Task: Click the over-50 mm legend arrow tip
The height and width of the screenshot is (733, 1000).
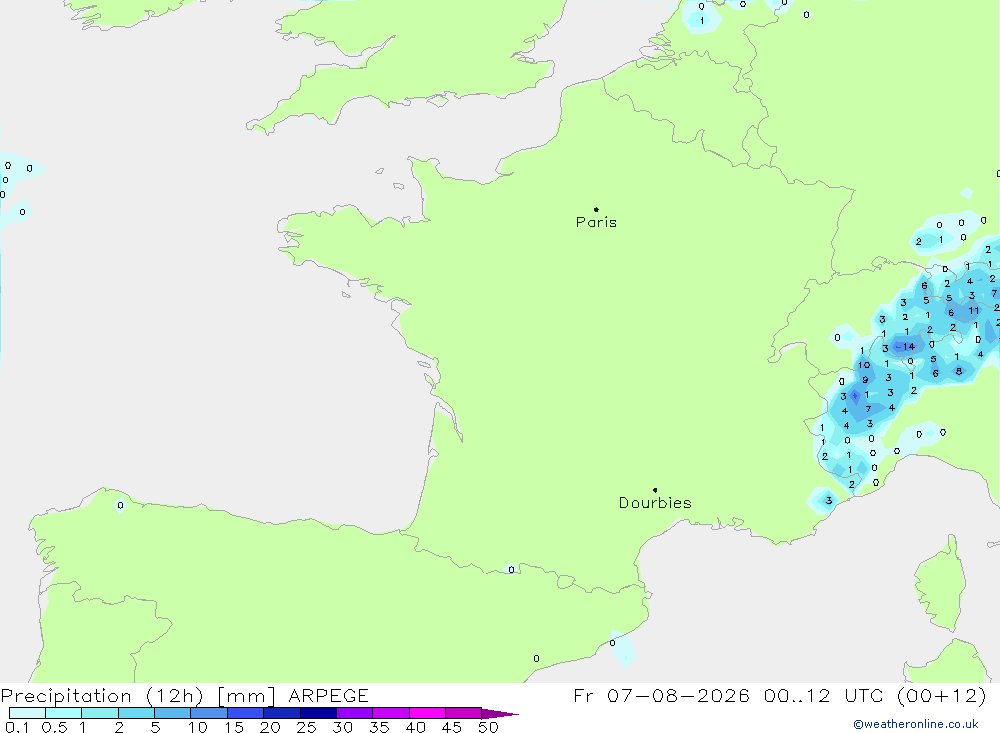Action: click(501, 713)
